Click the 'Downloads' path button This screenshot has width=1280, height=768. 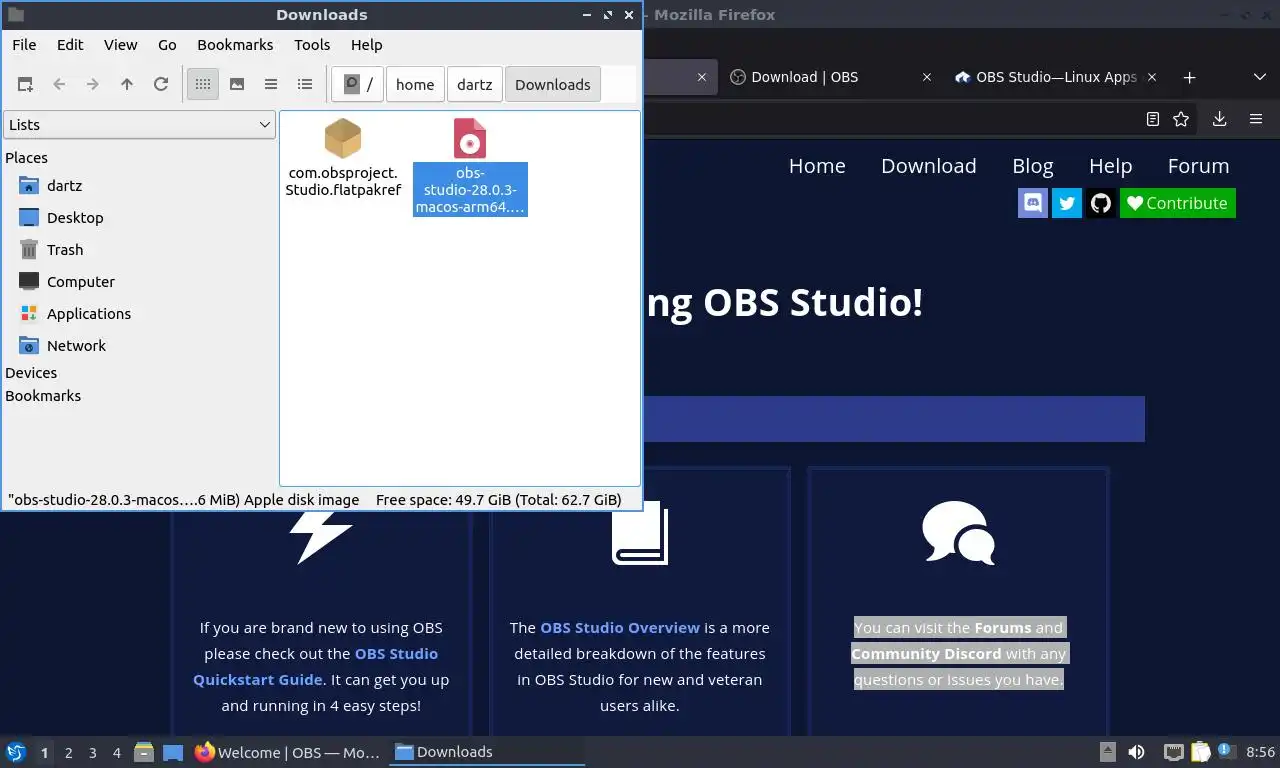tap(553, 85)
